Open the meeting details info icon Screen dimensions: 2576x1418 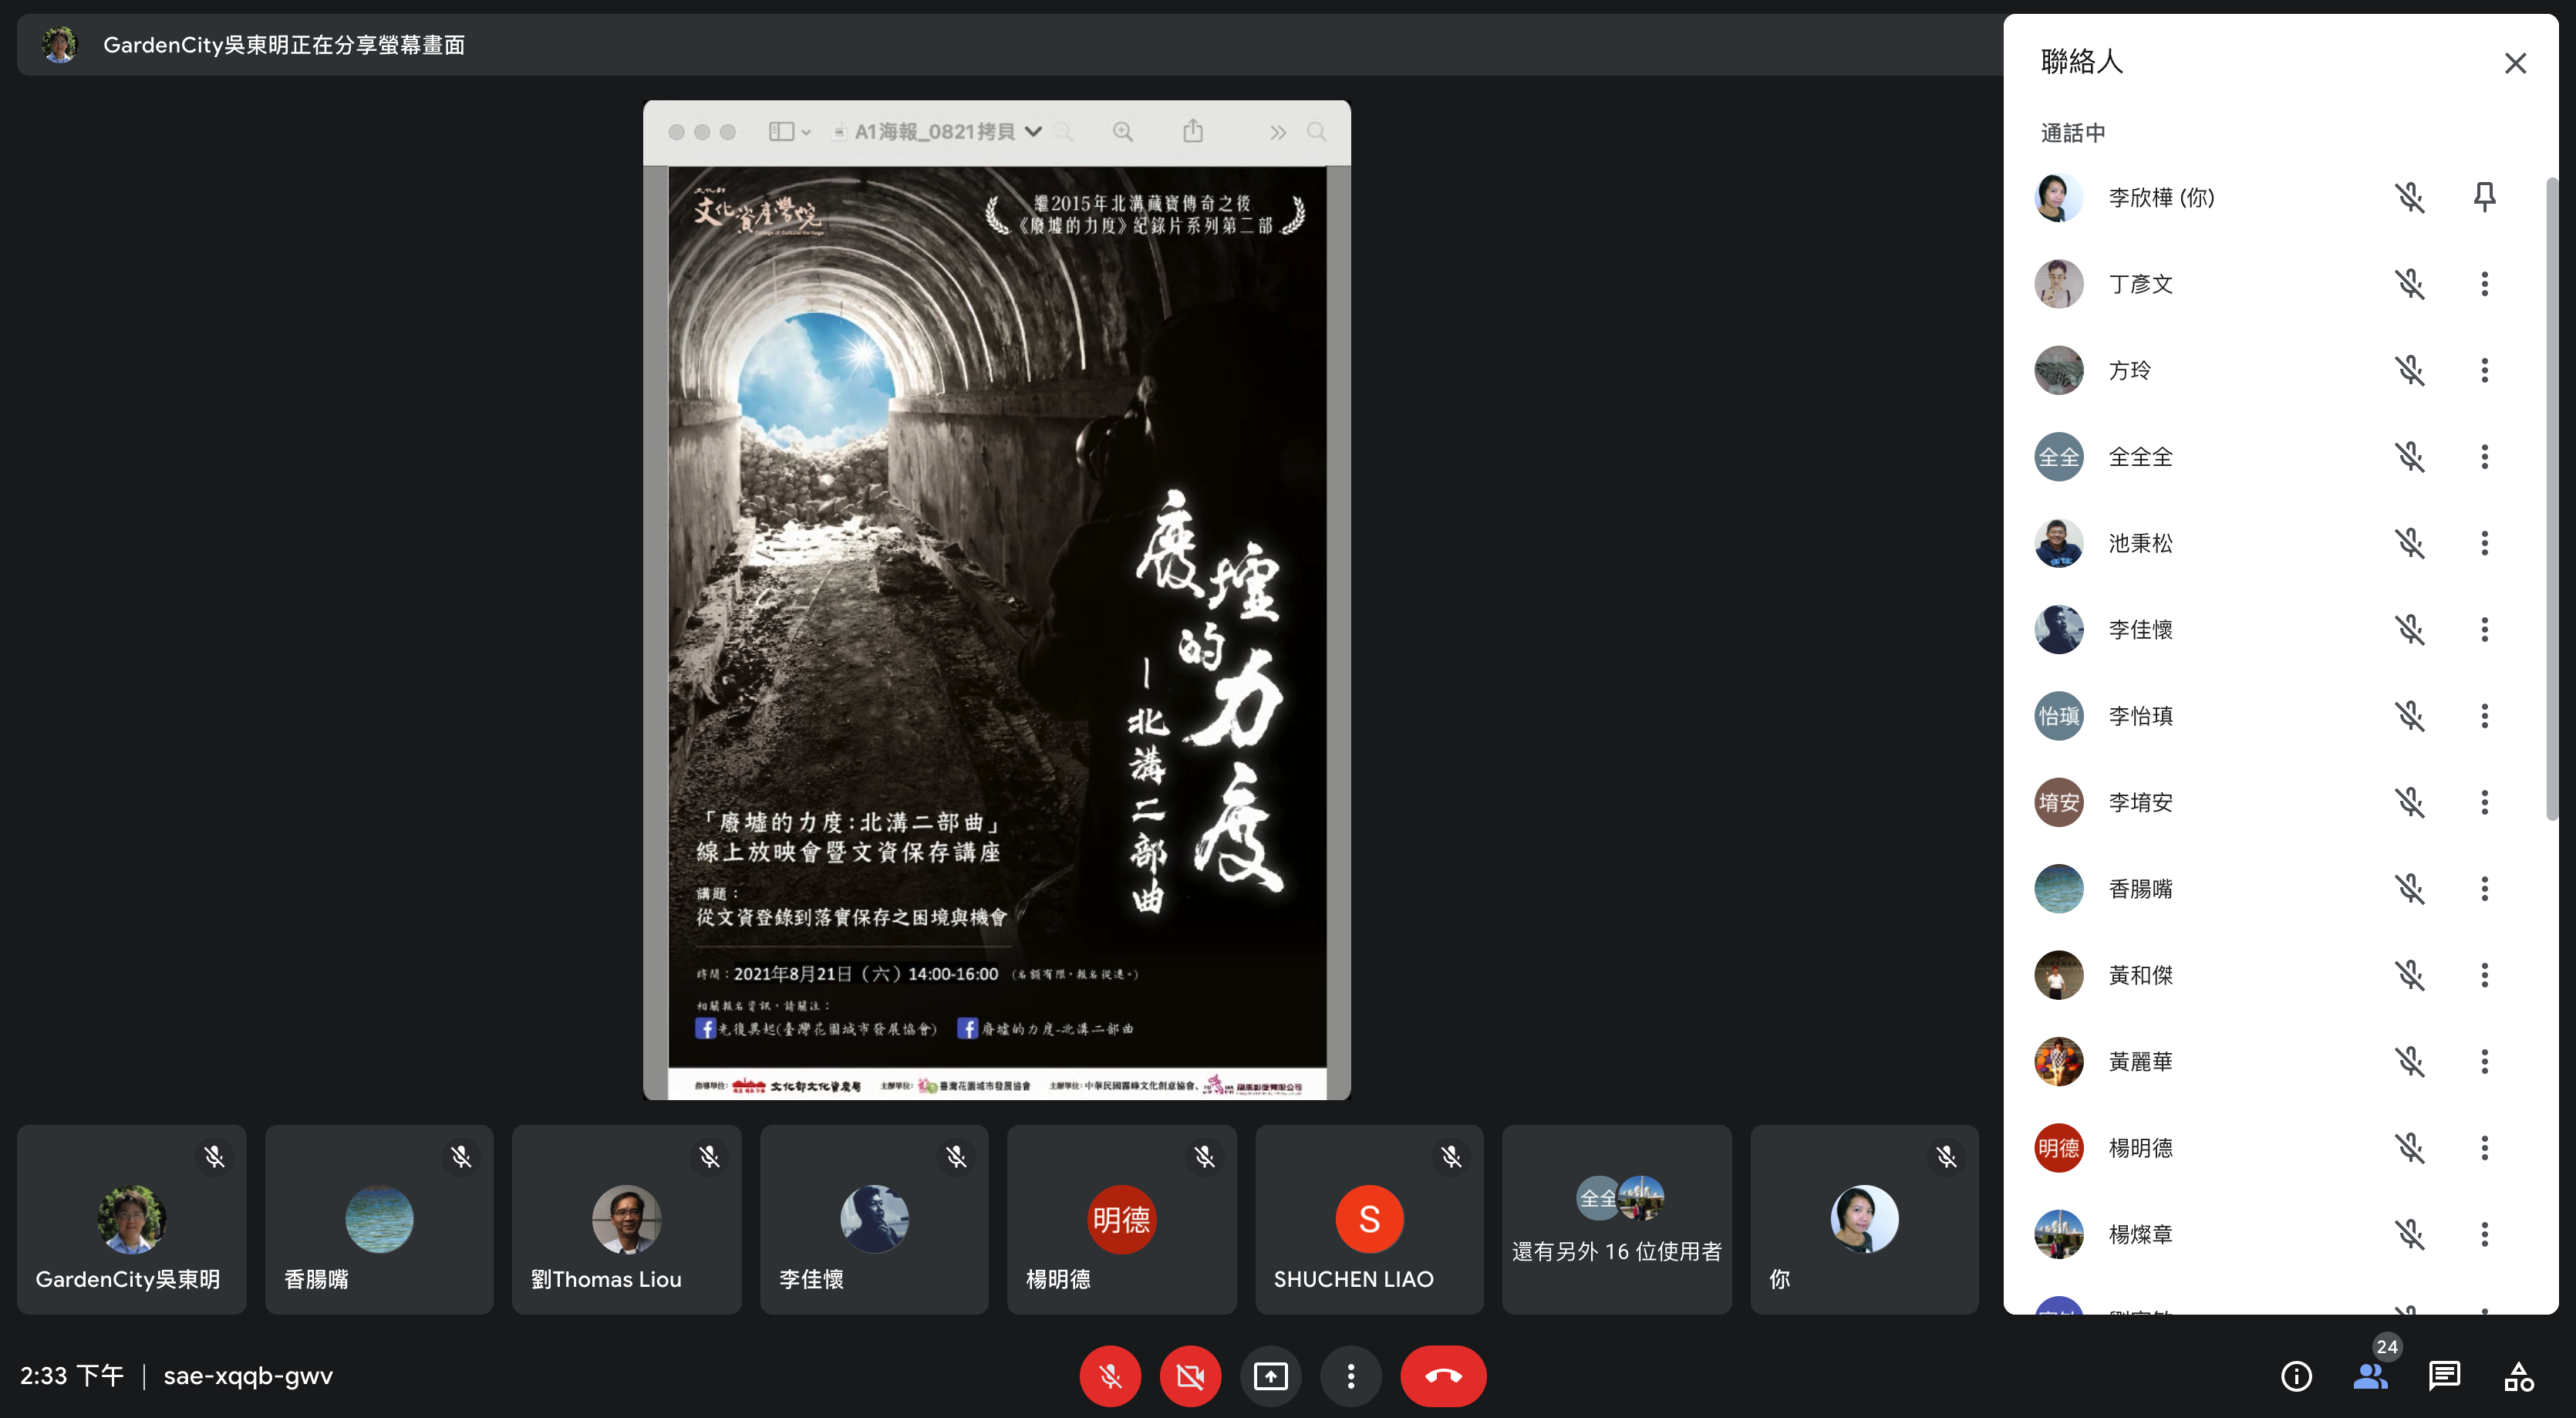[2296, 1376]
